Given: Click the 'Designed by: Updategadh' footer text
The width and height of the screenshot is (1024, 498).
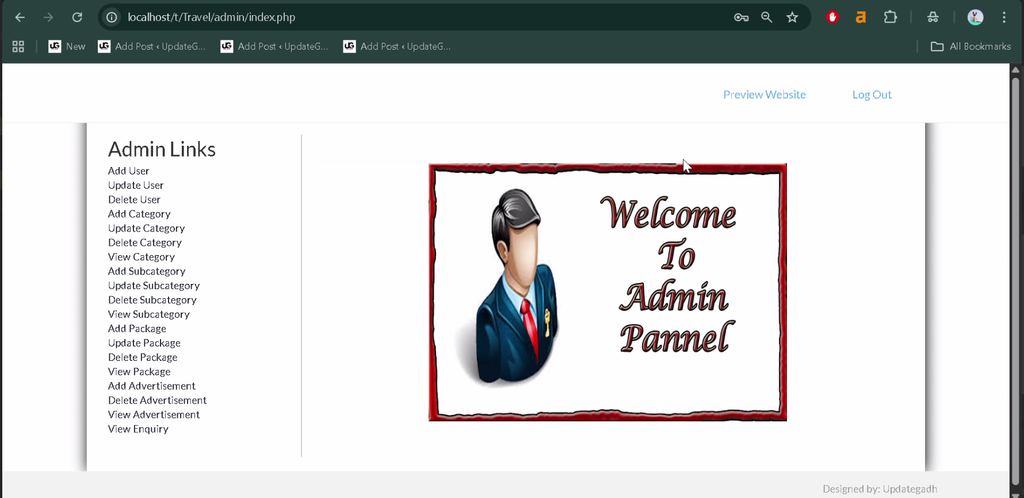Looking at the screenshot, I should point(880,489).
